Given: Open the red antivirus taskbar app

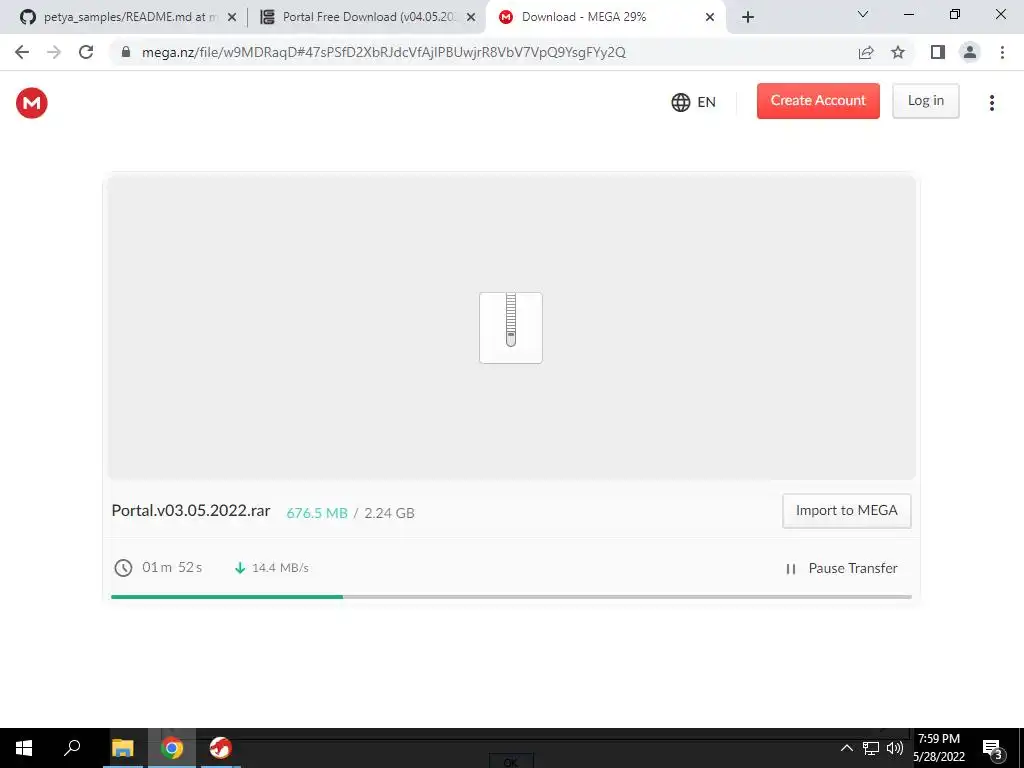Looking at the screenshot, I should (x=221, y=748).
